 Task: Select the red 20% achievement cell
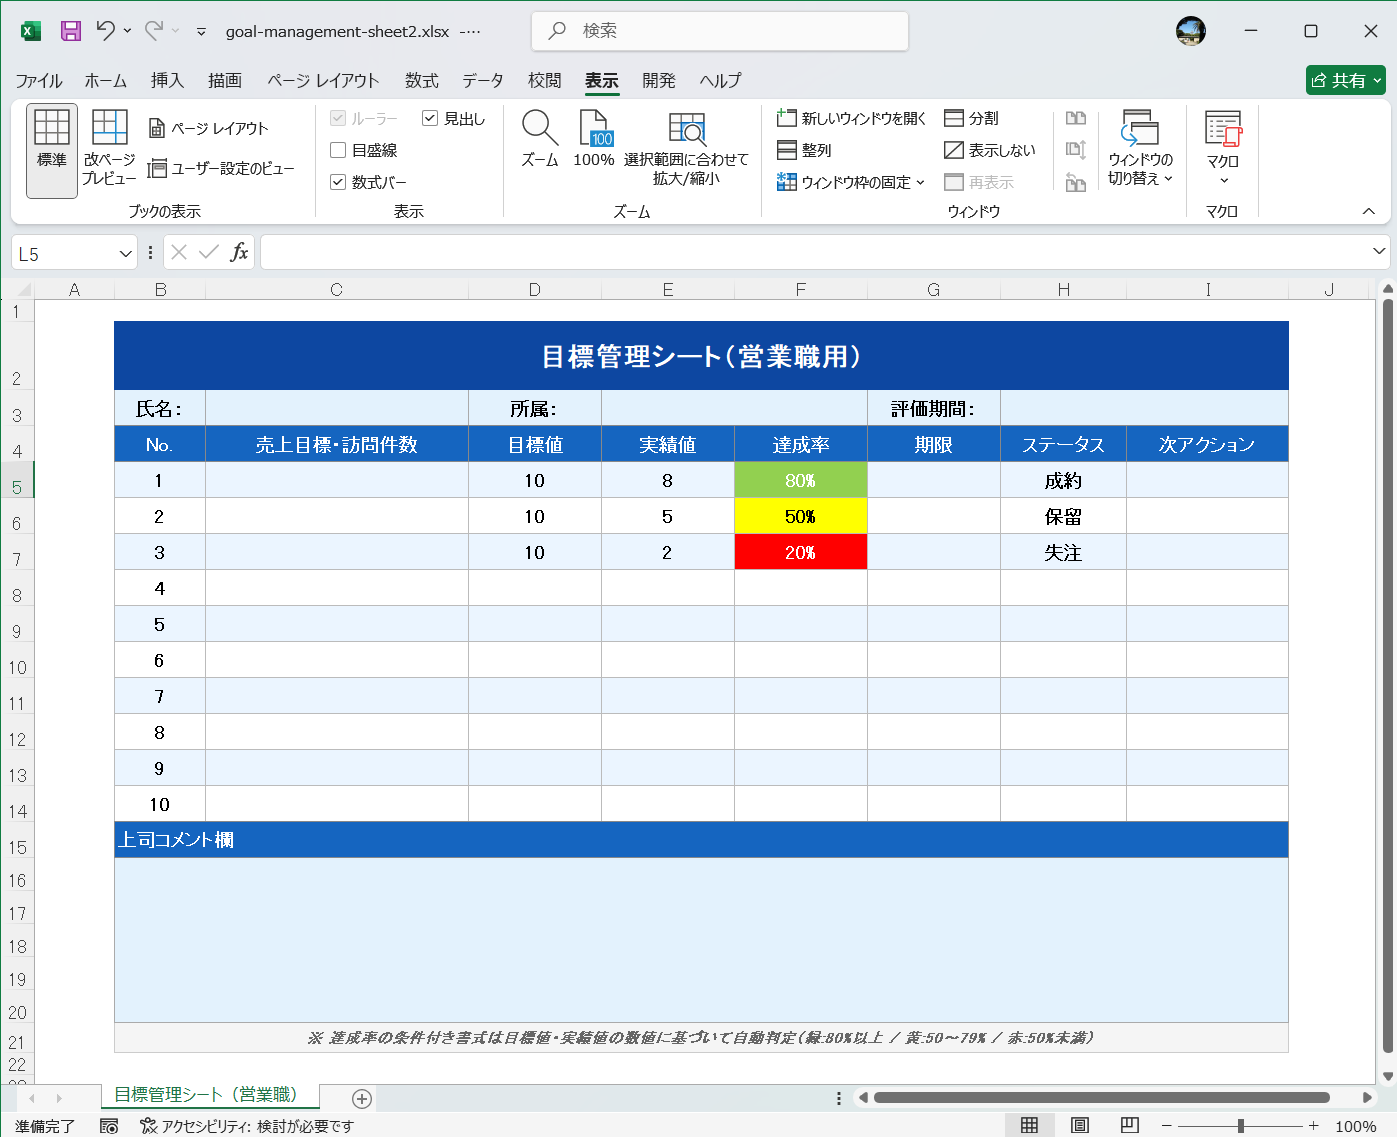pyautogui.click(x=801, y=552)
